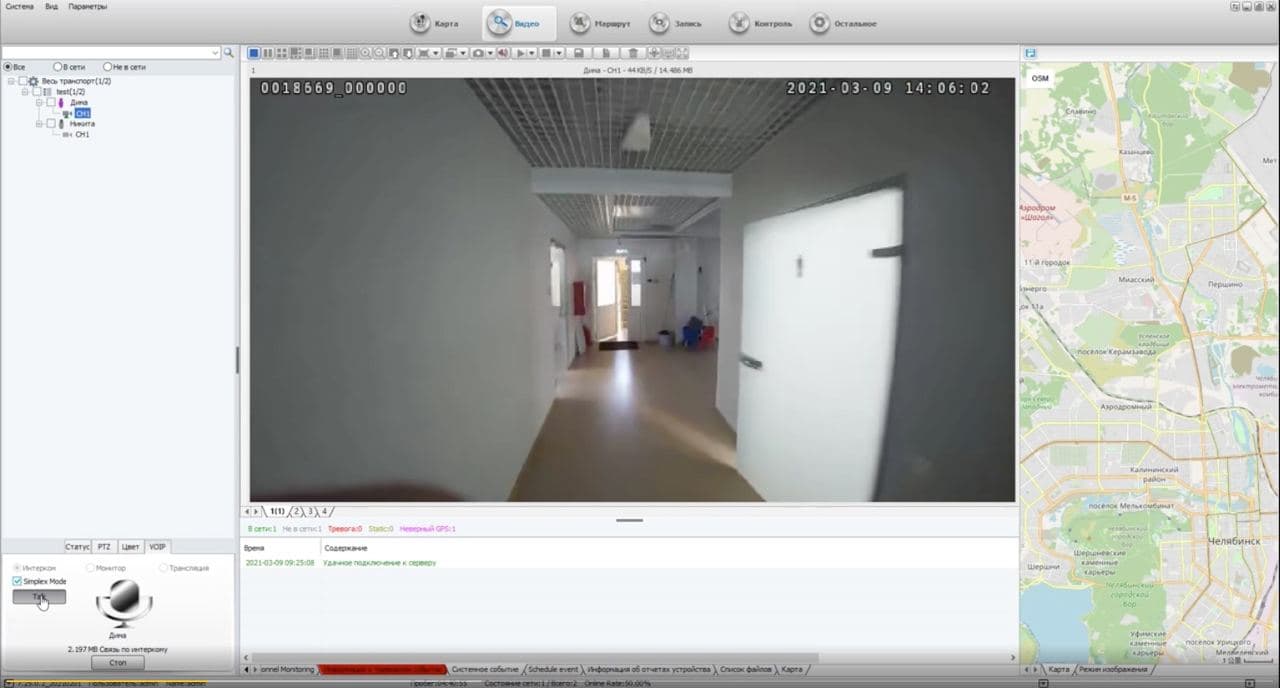Image resolution: width=1280 pixels, height=688 pixels.
Task: Switch to the Системное событие tab
Action: point(485,669)
